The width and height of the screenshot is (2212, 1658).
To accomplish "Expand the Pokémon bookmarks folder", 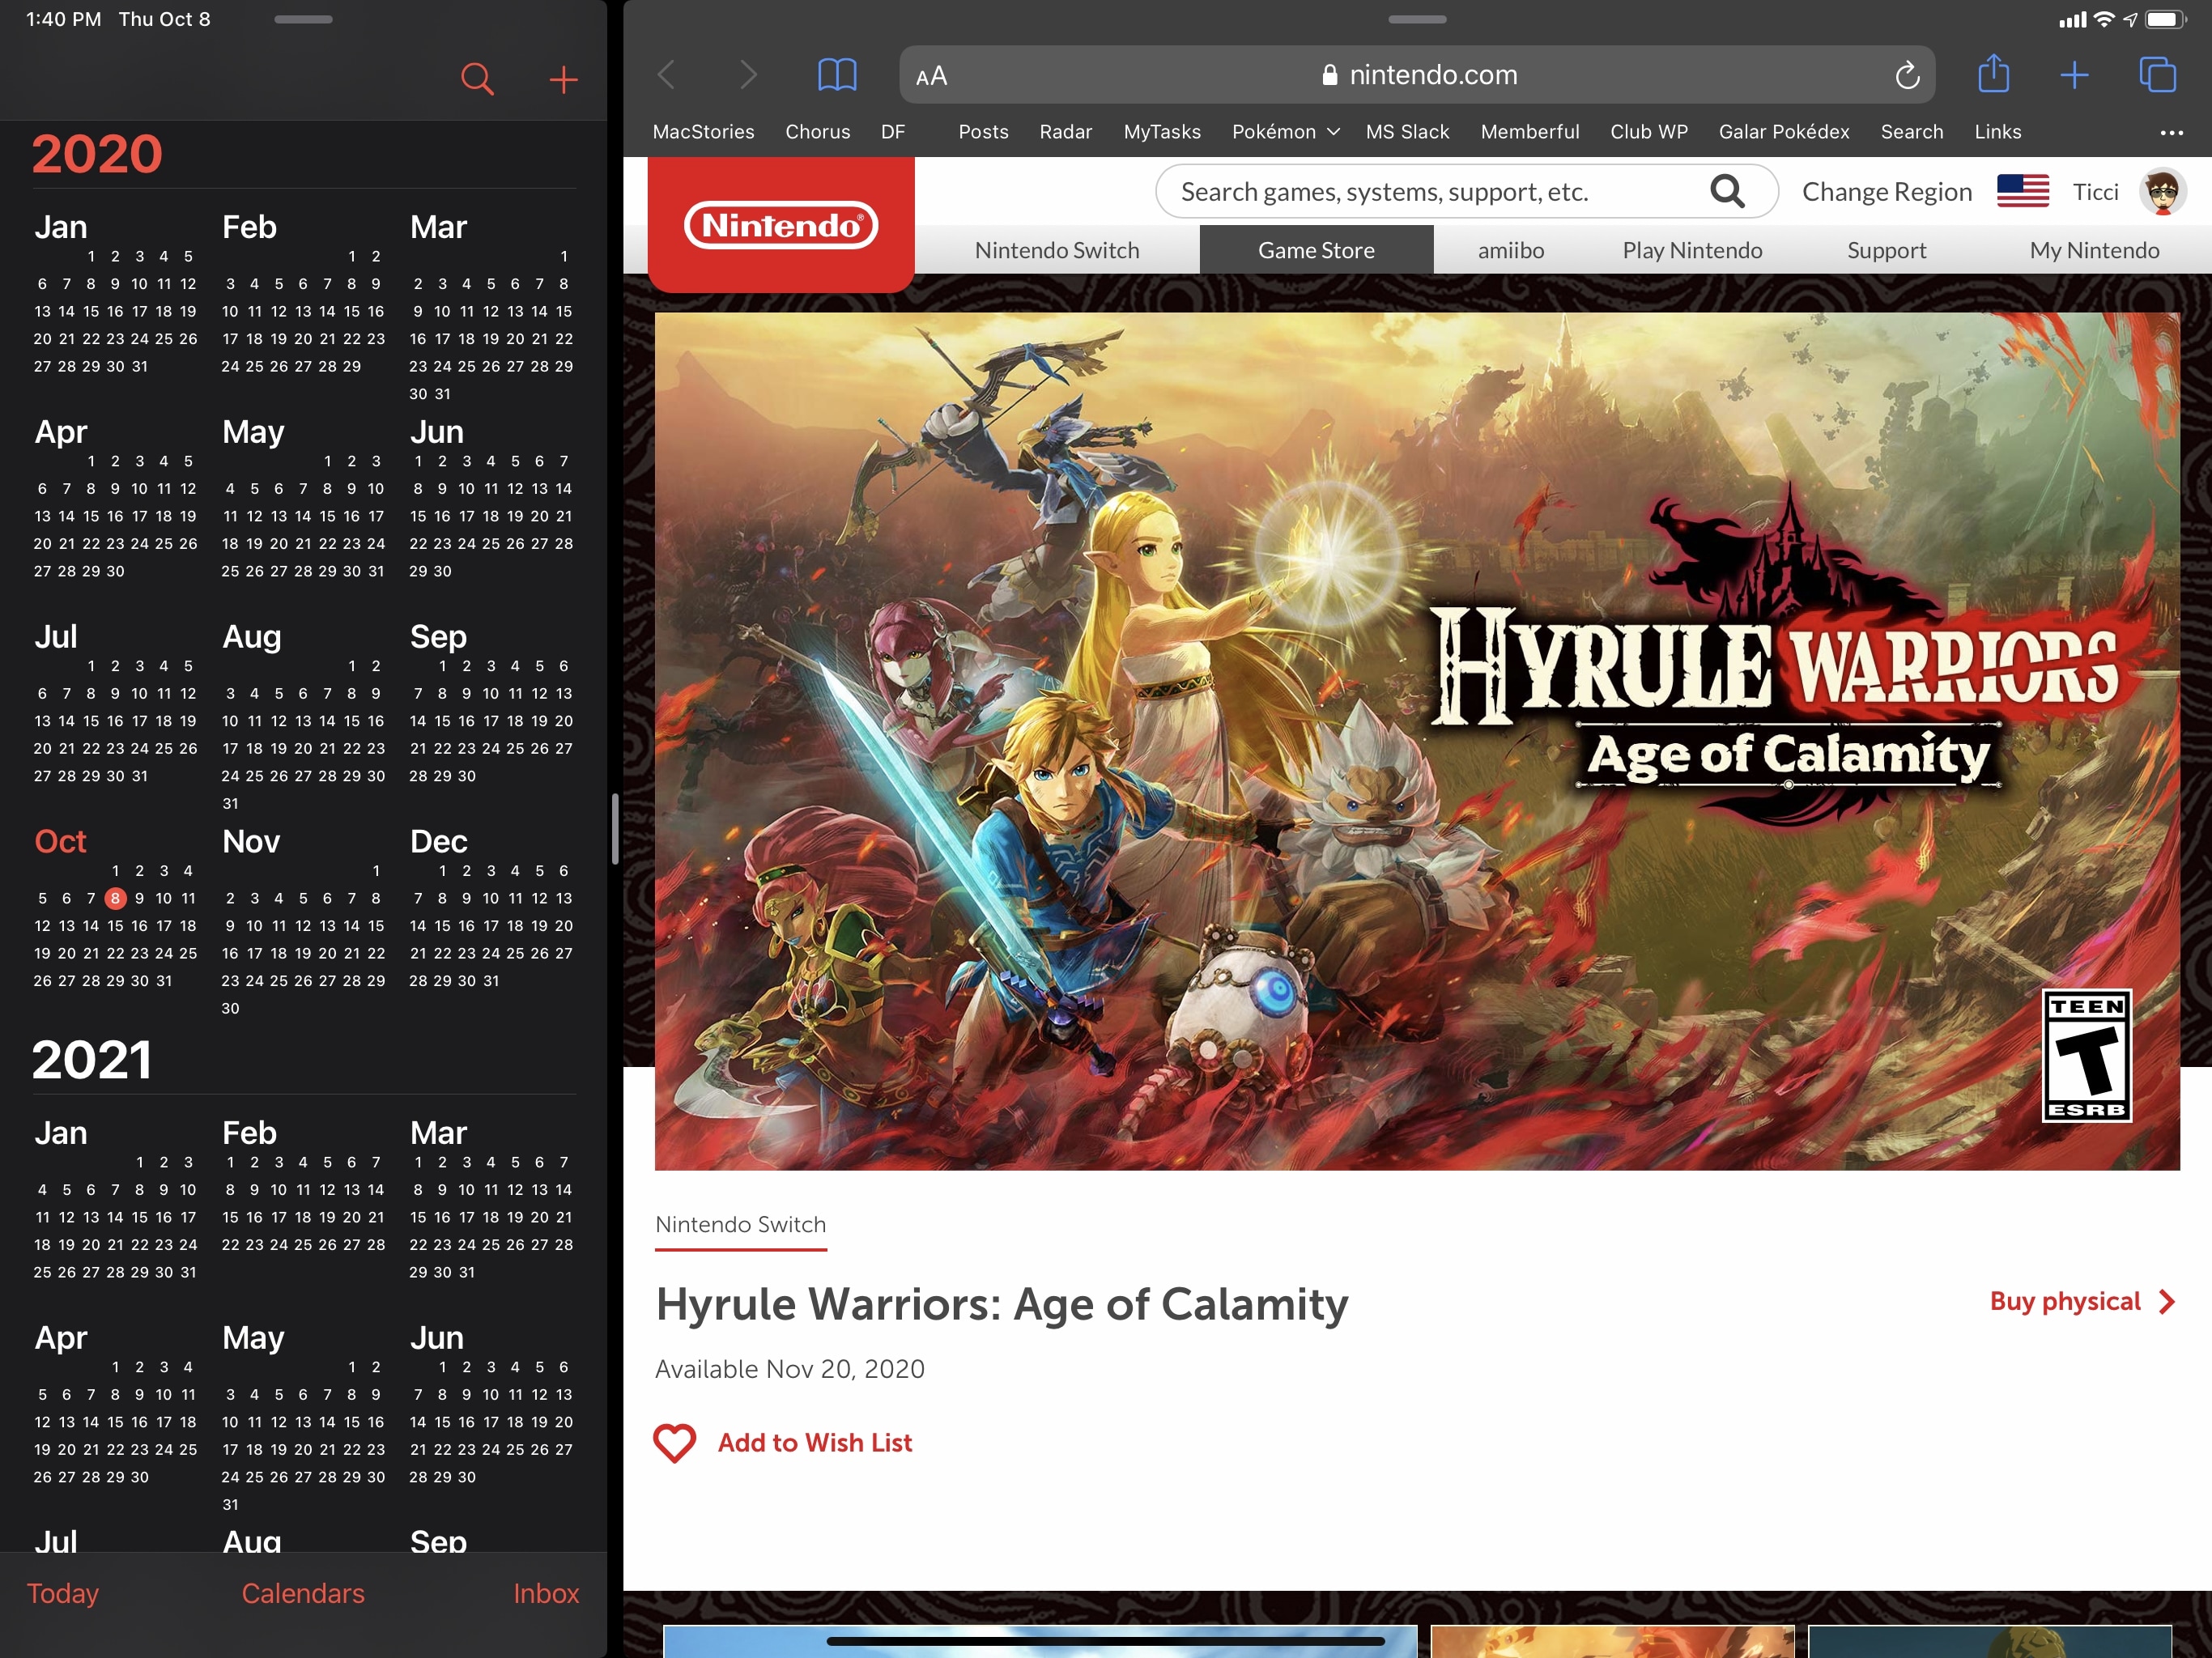I will (1285, 132).
